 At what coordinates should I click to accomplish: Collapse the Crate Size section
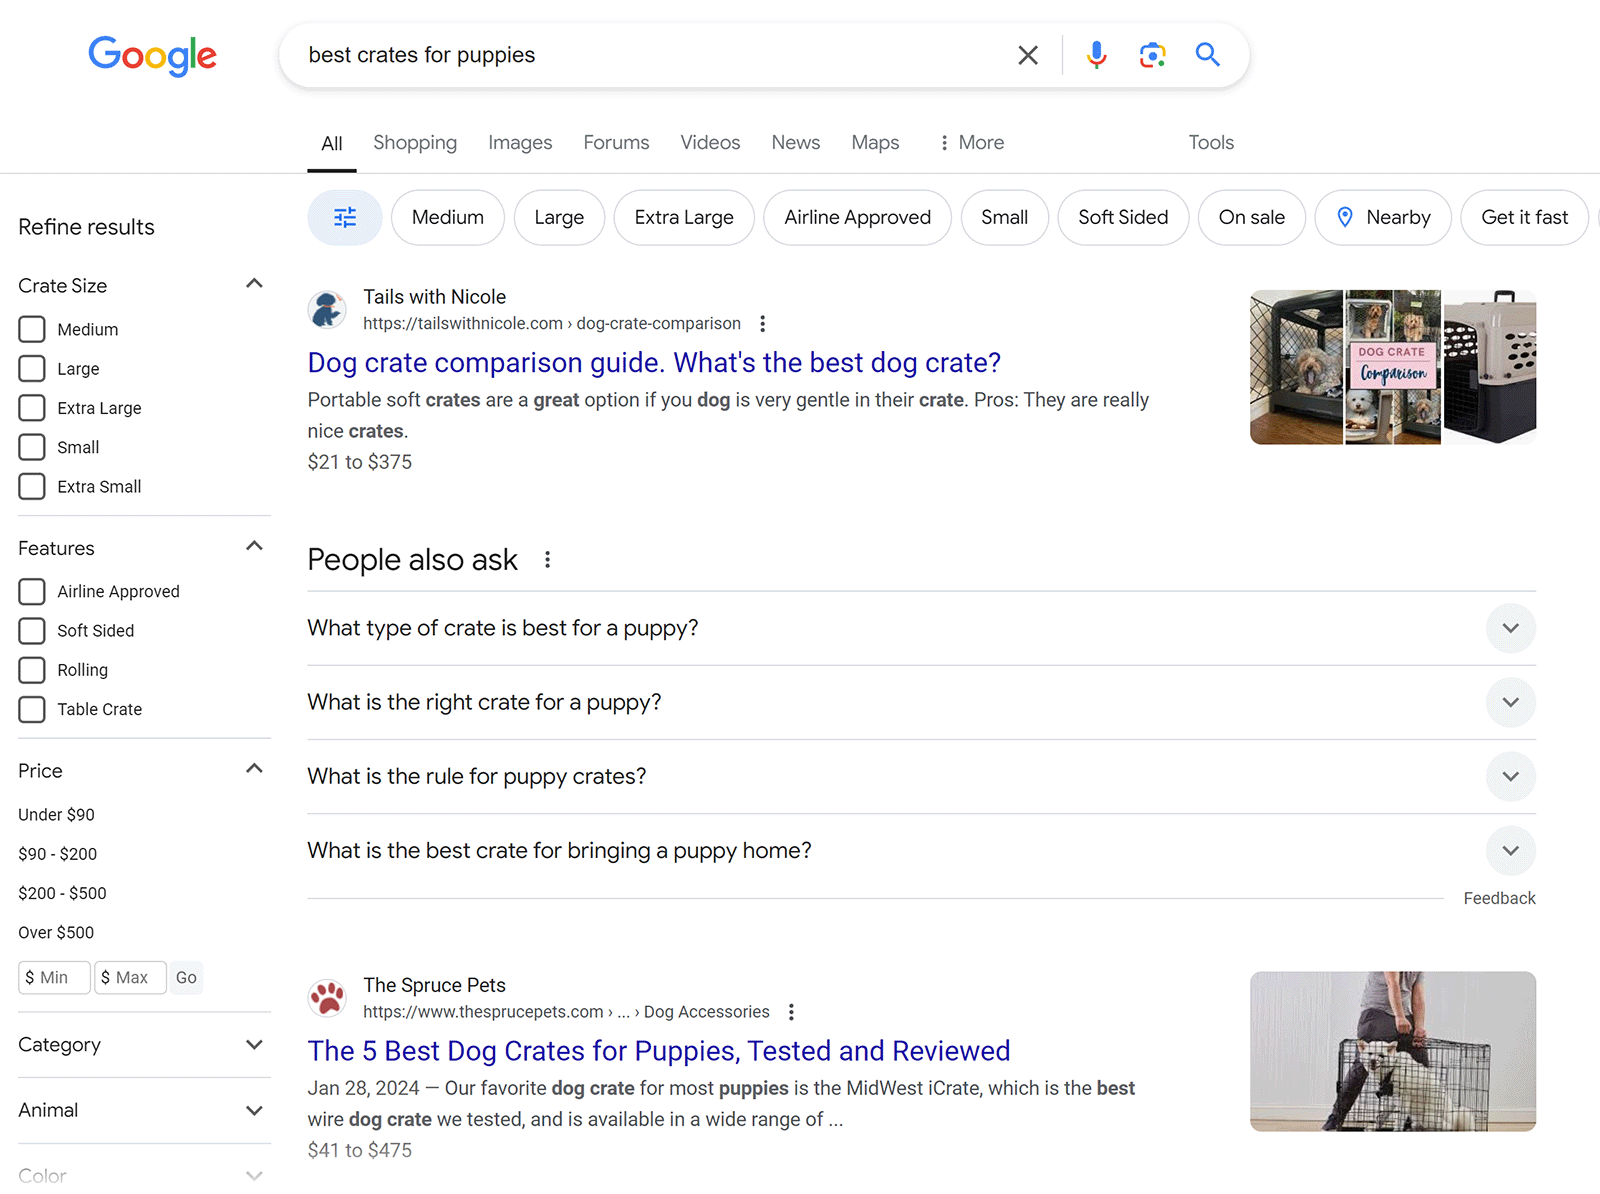point(254,283)
